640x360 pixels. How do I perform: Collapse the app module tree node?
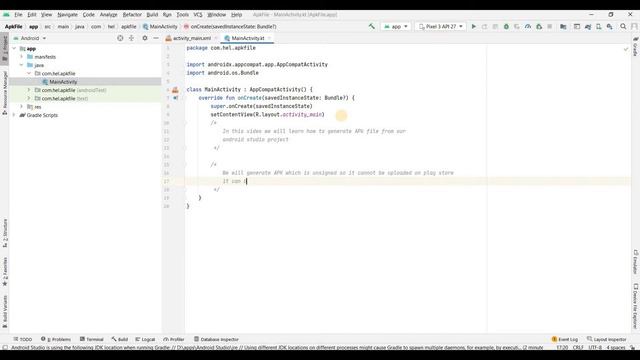click(x=15, y=49)
